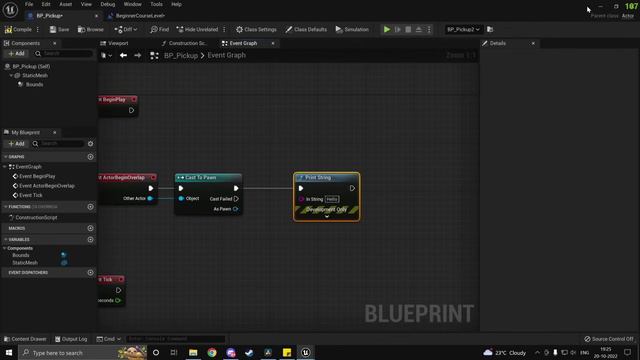Toggle Hide Unrelated nodes

(x=197, y=29)
